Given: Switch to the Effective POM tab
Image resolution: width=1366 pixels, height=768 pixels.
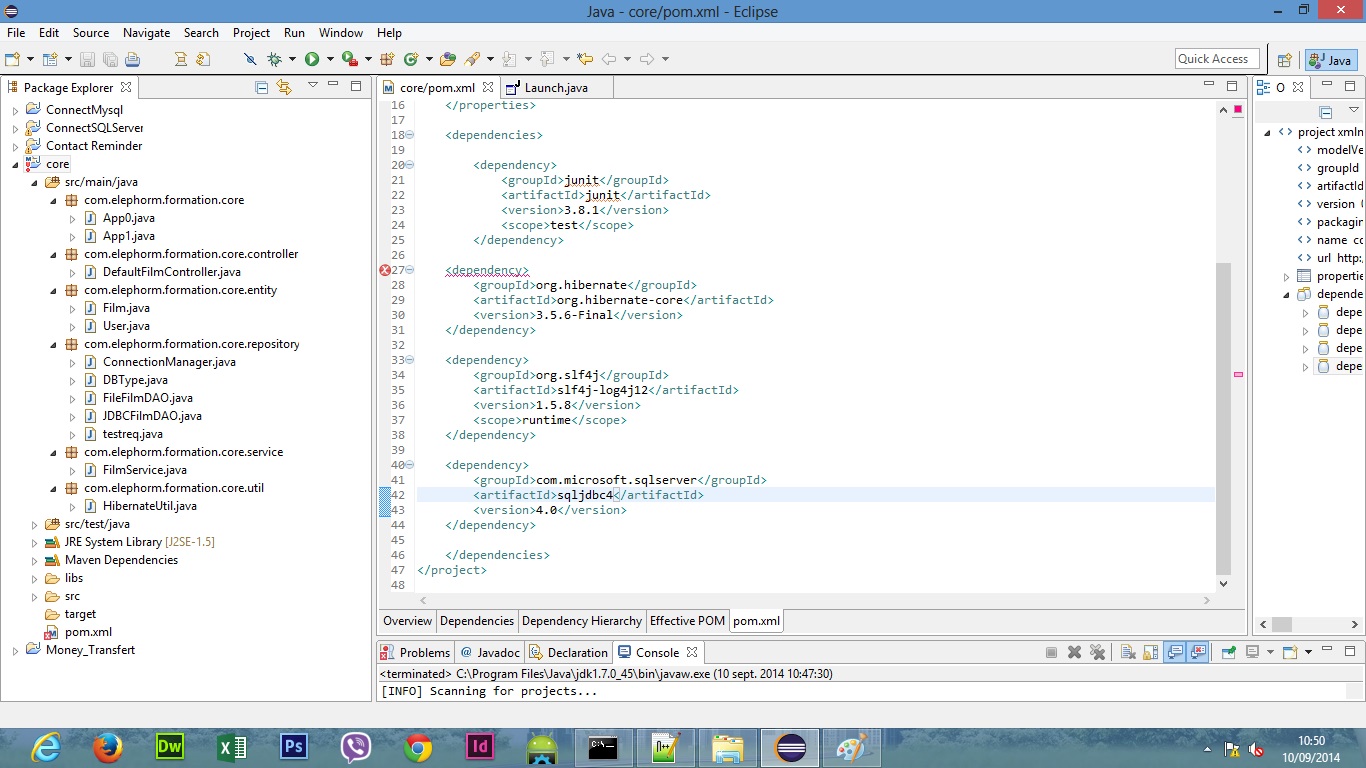Looking at the screenshot, I should [x=687, y=621].
